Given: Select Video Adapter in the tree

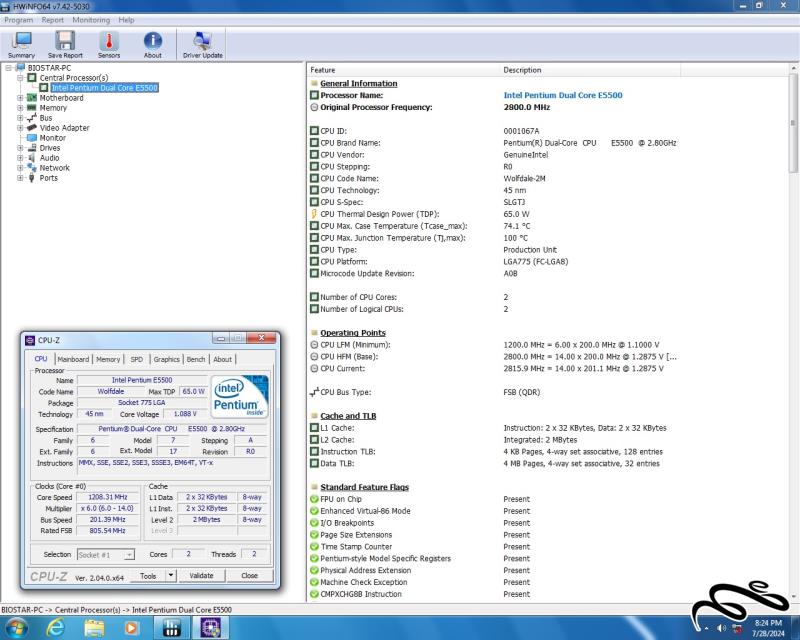Looking at the screenshot, I should [x=64, y=128].
